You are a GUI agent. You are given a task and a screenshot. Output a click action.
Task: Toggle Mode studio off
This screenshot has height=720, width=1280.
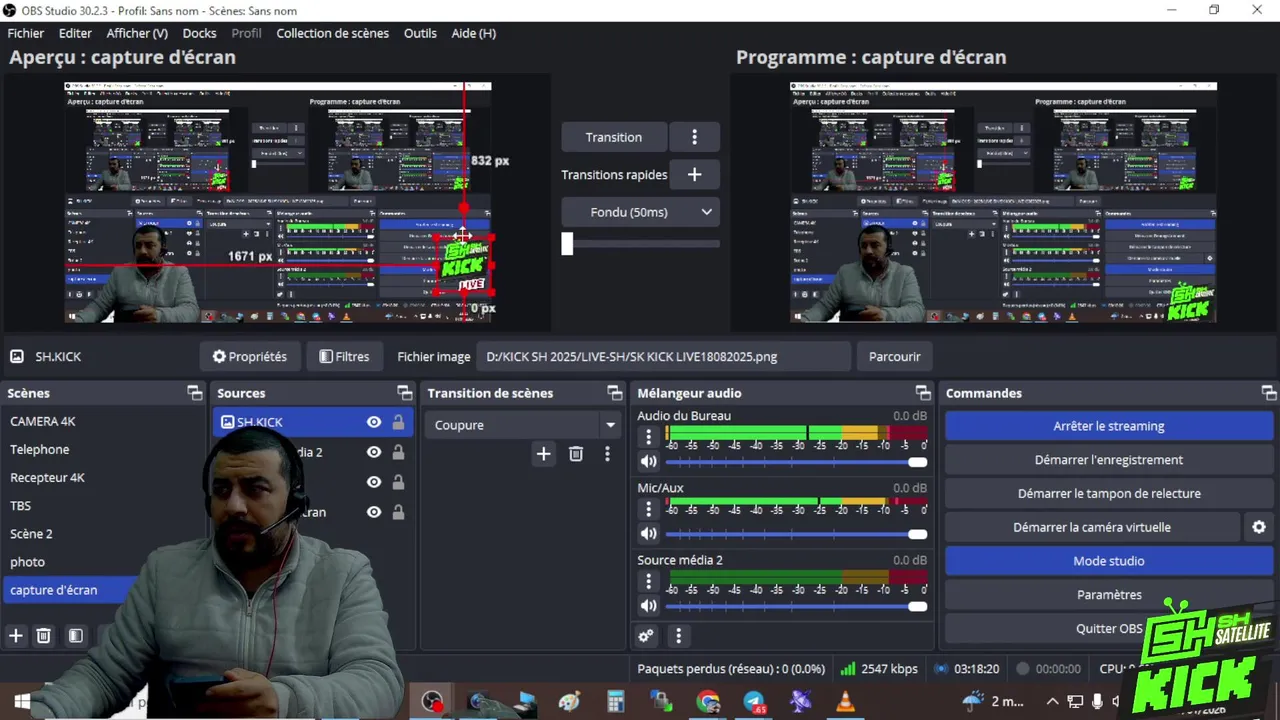click(x=1108, y=561)
